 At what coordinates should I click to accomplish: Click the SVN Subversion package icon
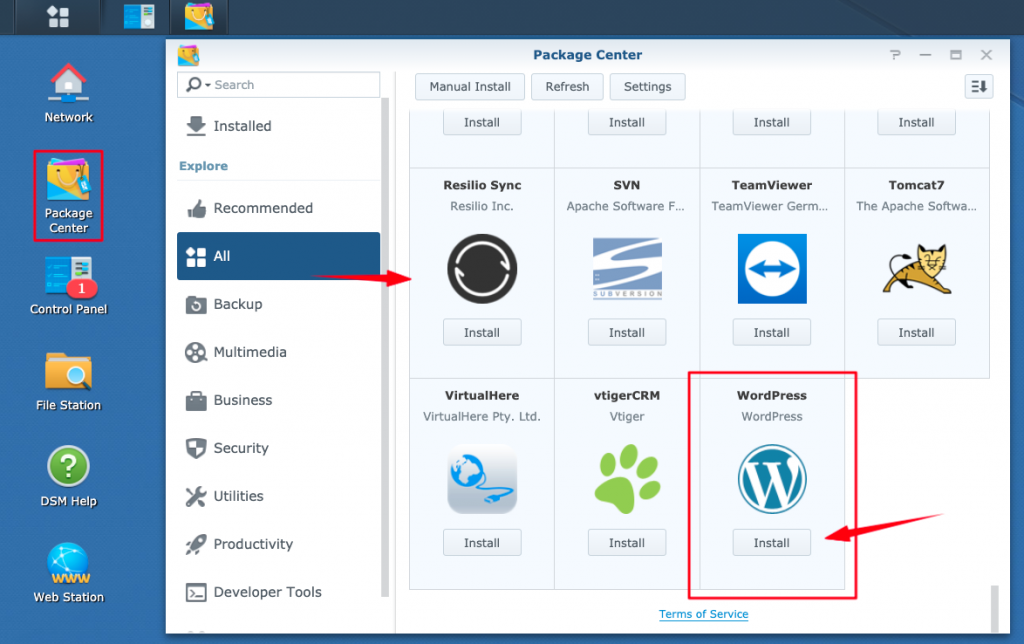click(x=627, y=268)
